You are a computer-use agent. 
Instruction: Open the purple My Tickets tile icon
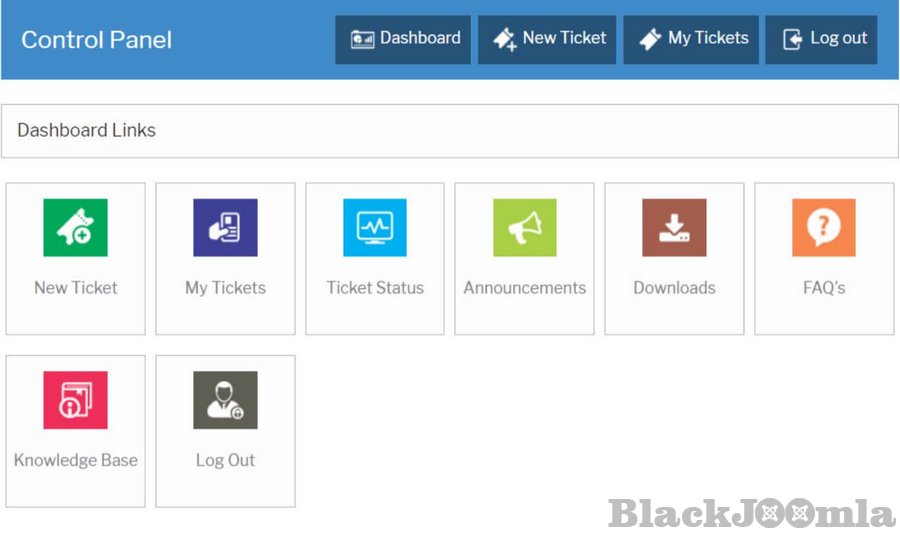point(225,227)
